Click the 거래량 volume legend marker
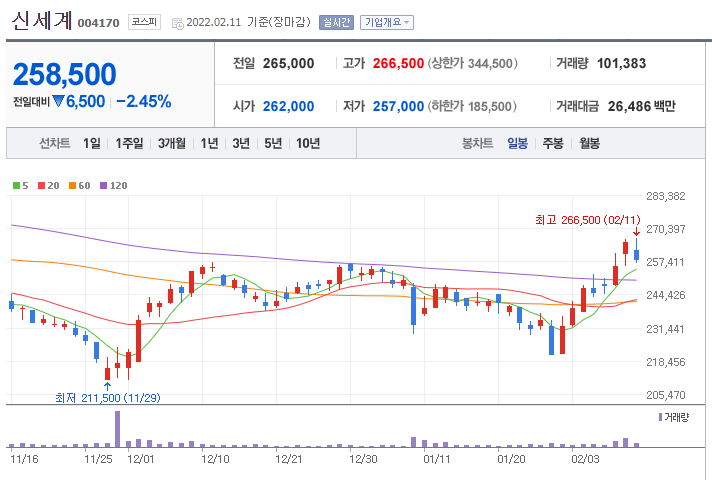This screenshot has height=480, width=712. pyautogui.click(x=660, y=417)
